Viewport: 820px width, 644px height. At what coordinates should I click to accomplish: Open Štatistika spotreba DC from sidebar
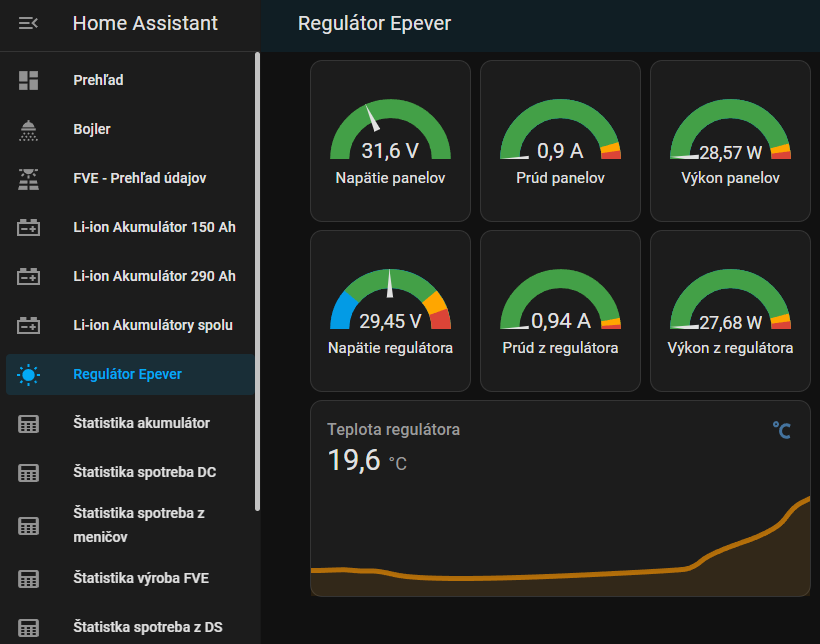pos(144,472)
